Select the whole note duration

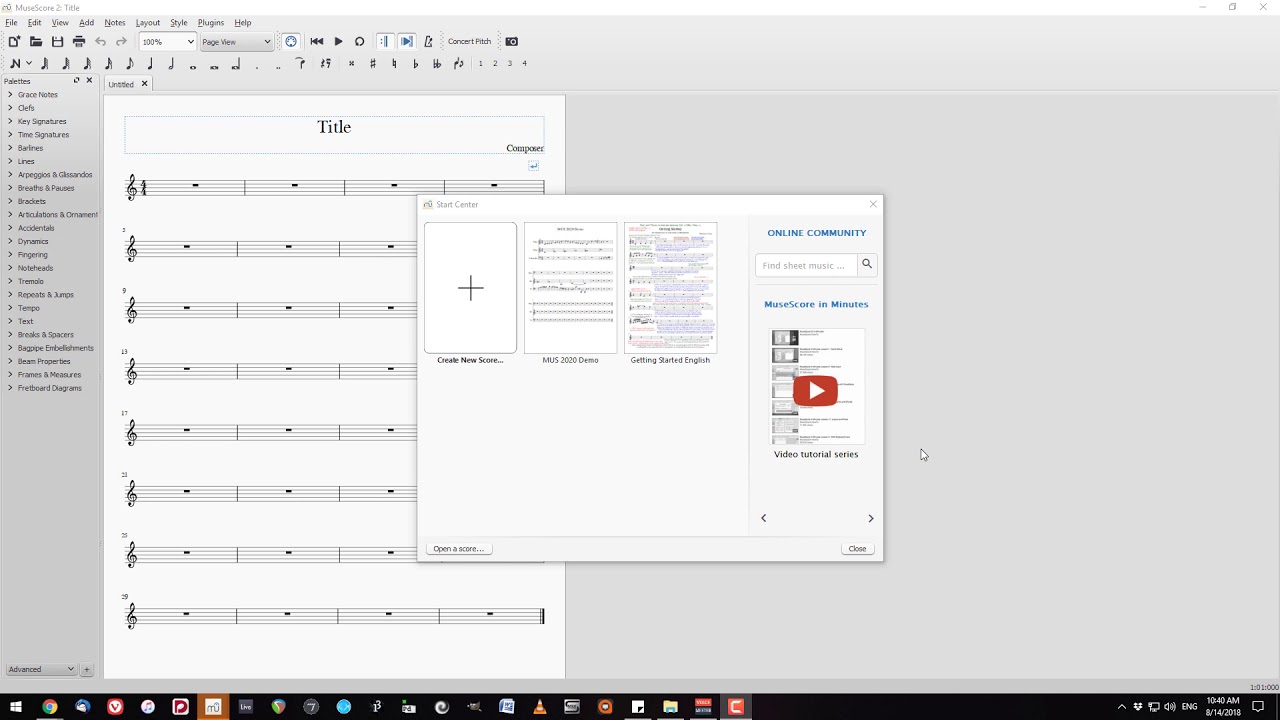(x=193, y=66)
